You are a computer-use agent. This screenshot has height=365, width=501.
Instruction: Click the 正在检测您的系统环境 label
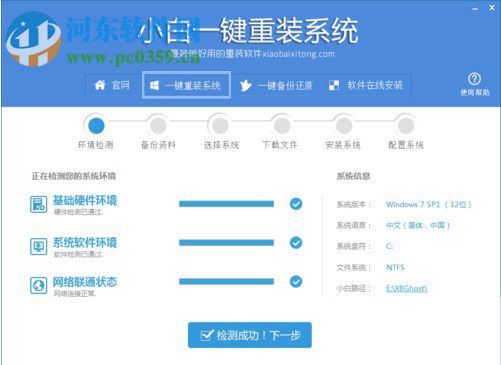pyautogui.click(x=74, y=176)
